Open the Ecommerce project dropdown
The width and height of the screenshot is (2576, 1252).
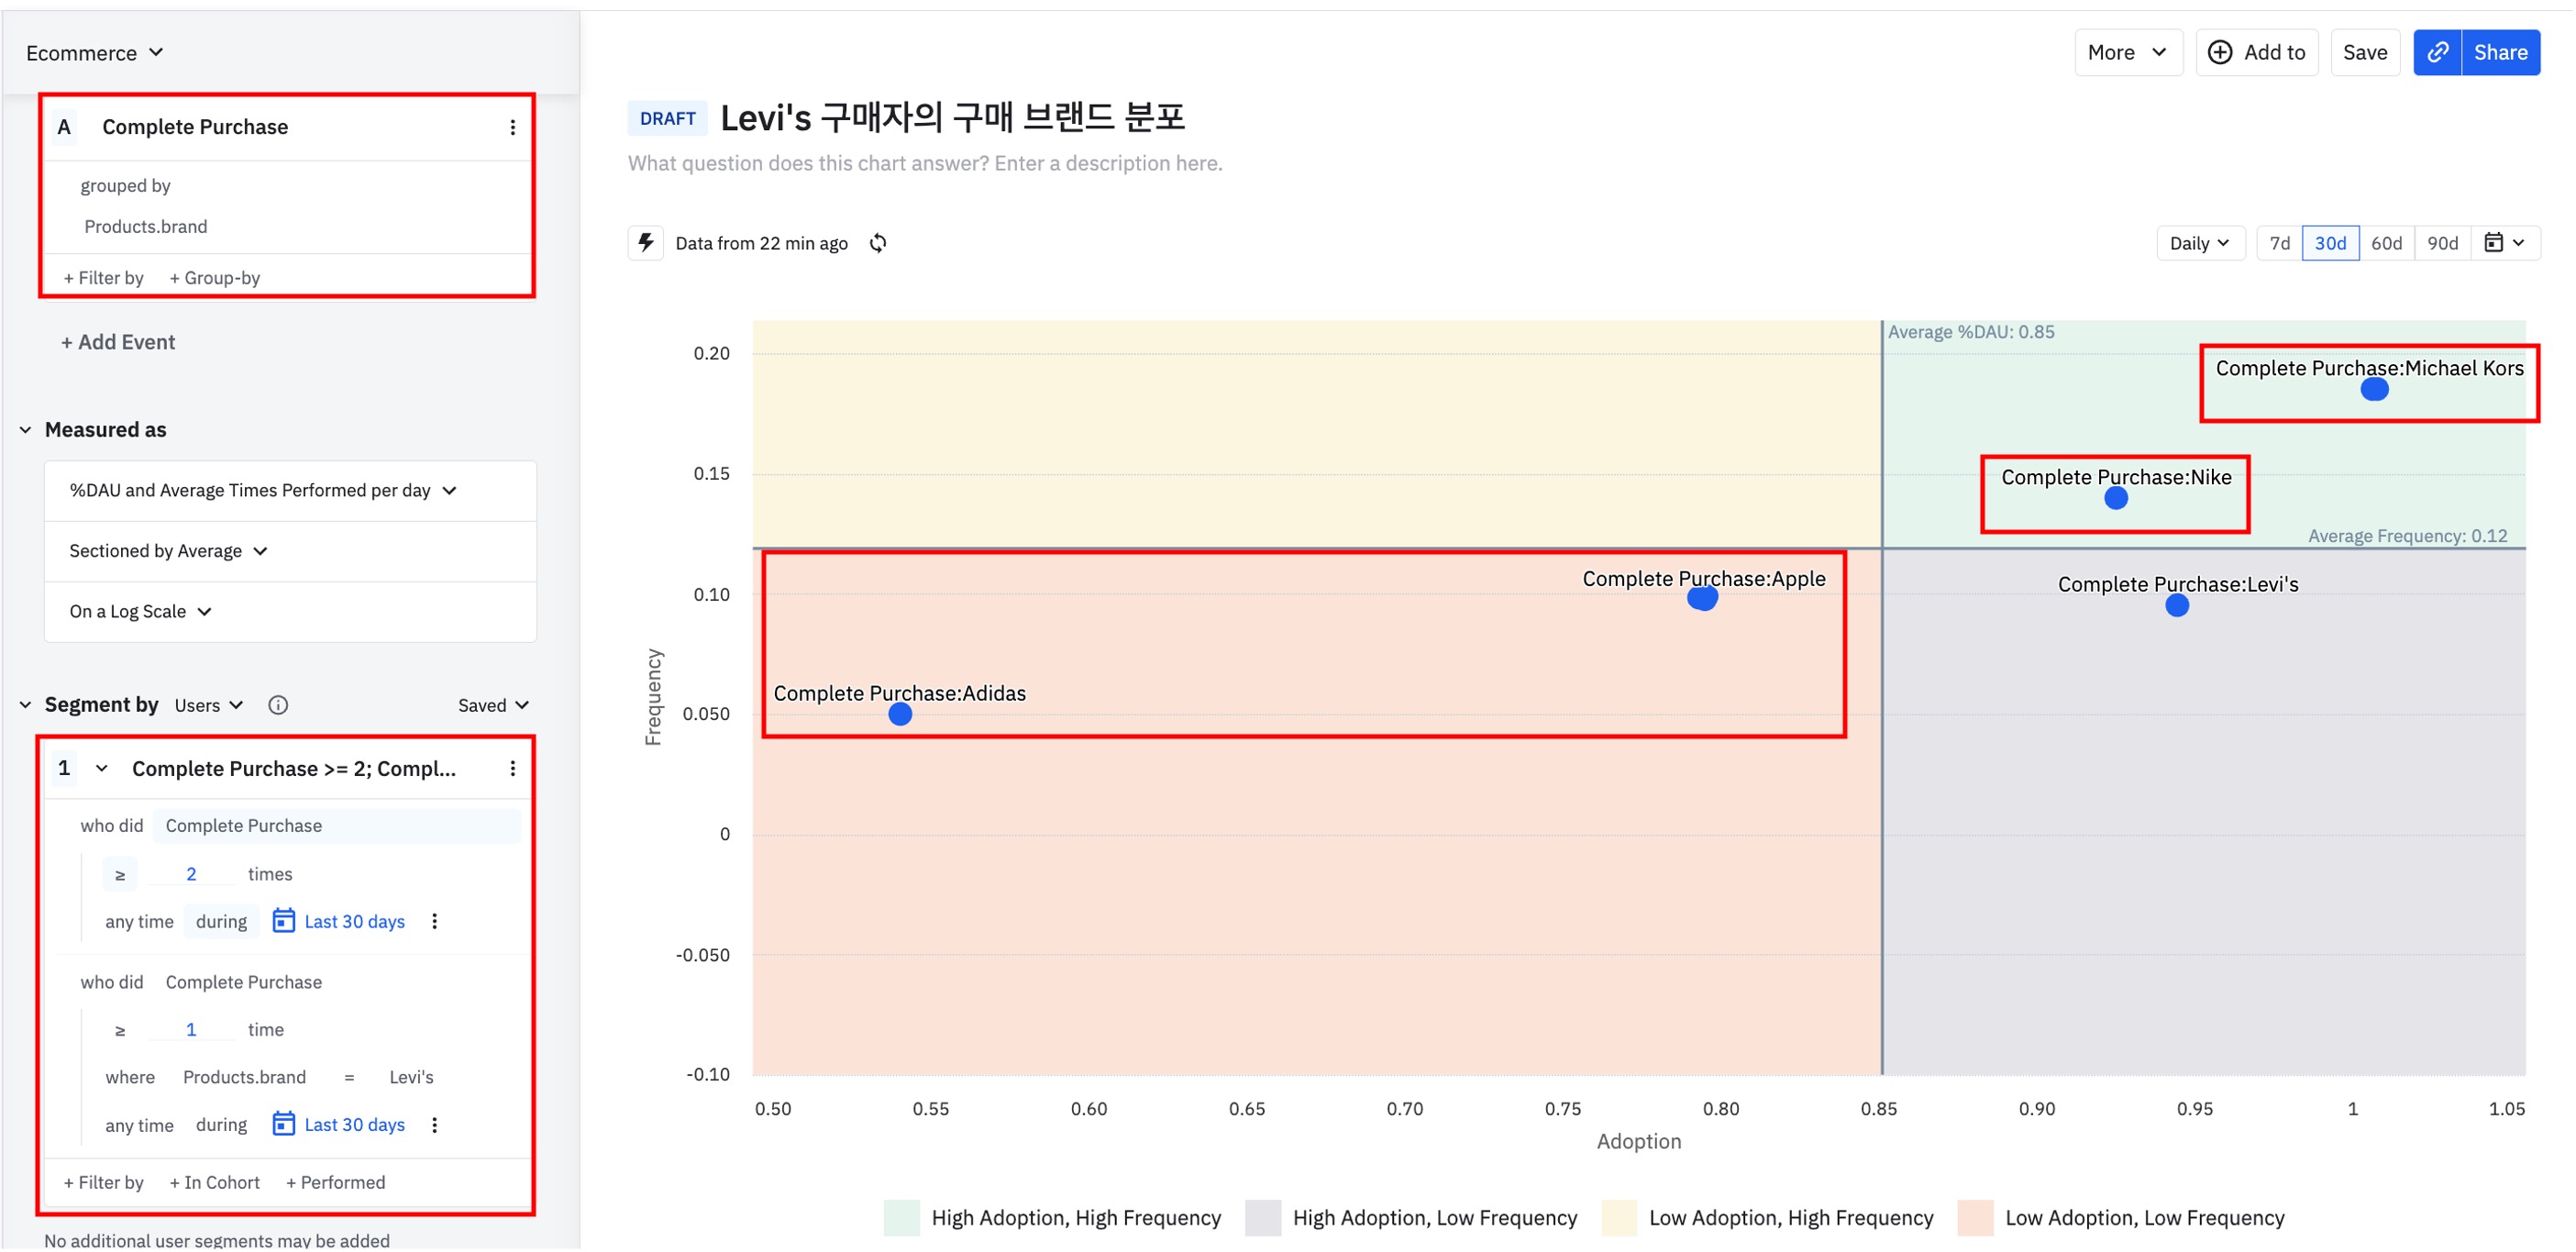click(94, 52)
